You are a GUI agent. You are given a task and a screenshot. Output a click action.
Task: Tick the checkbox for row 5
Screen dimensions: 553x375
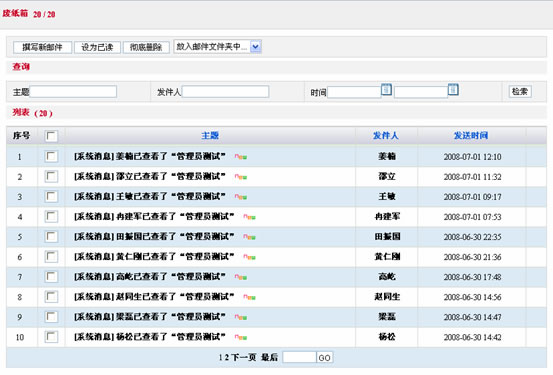(x=51, y=236)
